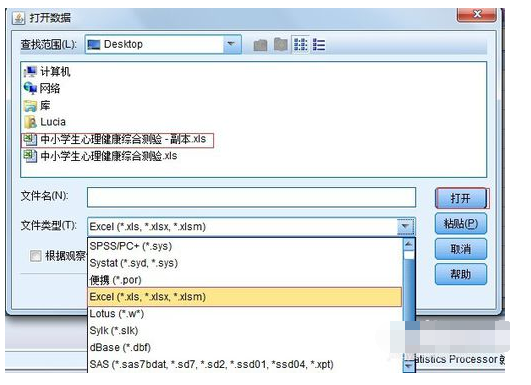Choose Excel (*.xls, *.xlsx, *.xlsm) list option
Image resolution: width=531 pixels, height=385 pixels.
tap(245, 297)
